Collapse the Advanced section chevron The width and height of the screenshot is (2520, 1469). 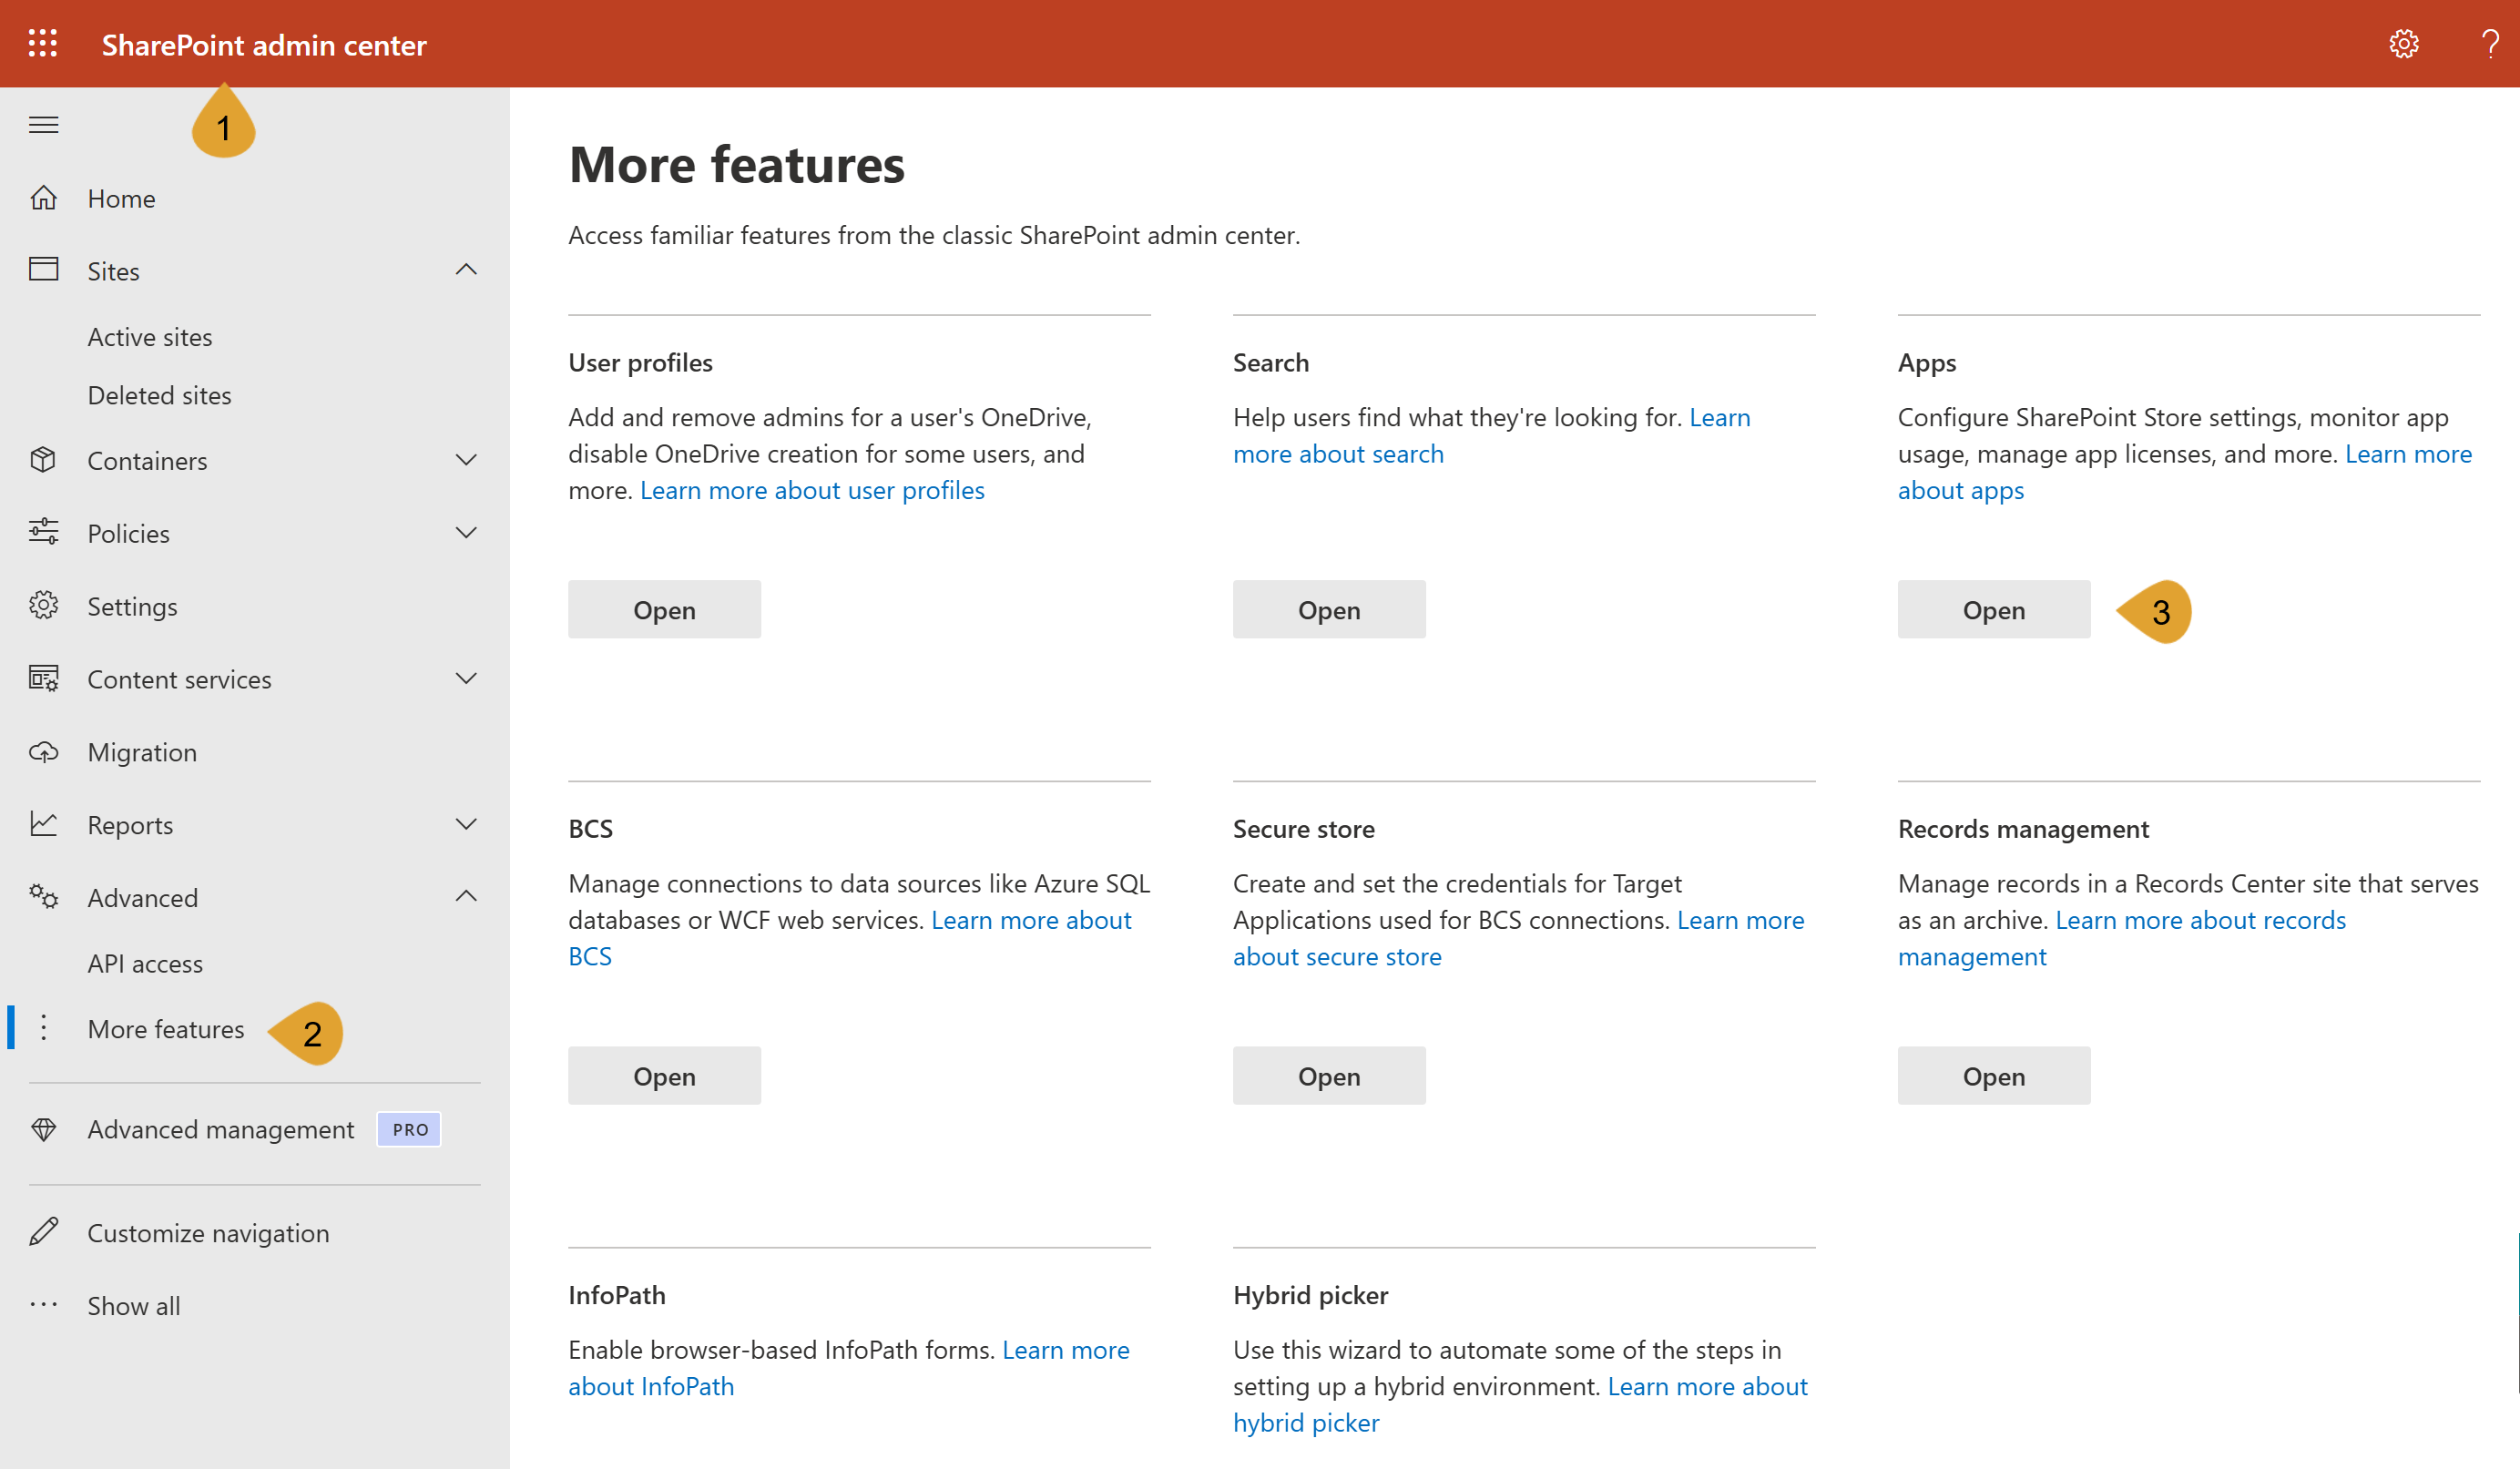[x=466, y=896]
